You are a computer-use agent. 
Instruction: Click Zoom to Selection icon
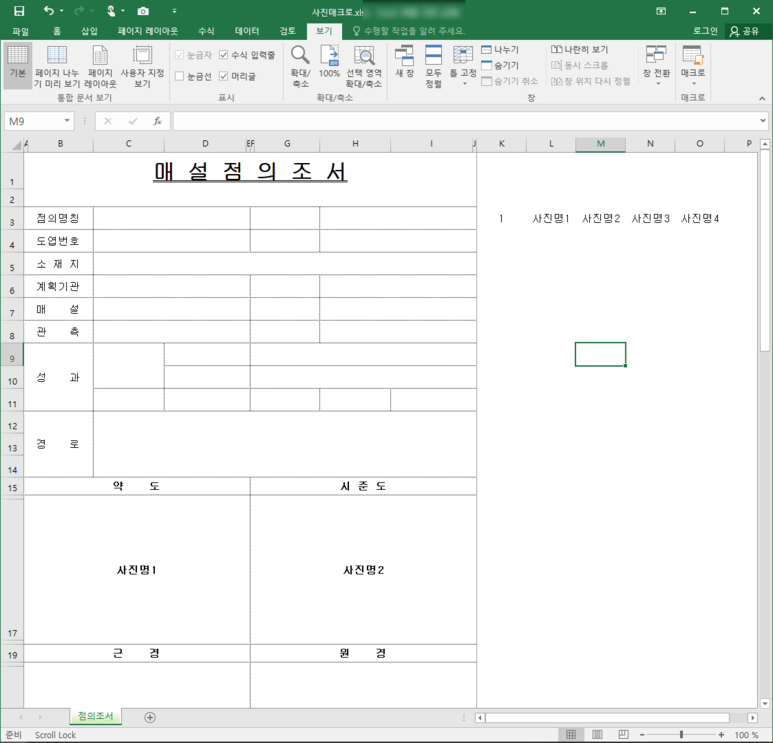(x=364, y=66)
